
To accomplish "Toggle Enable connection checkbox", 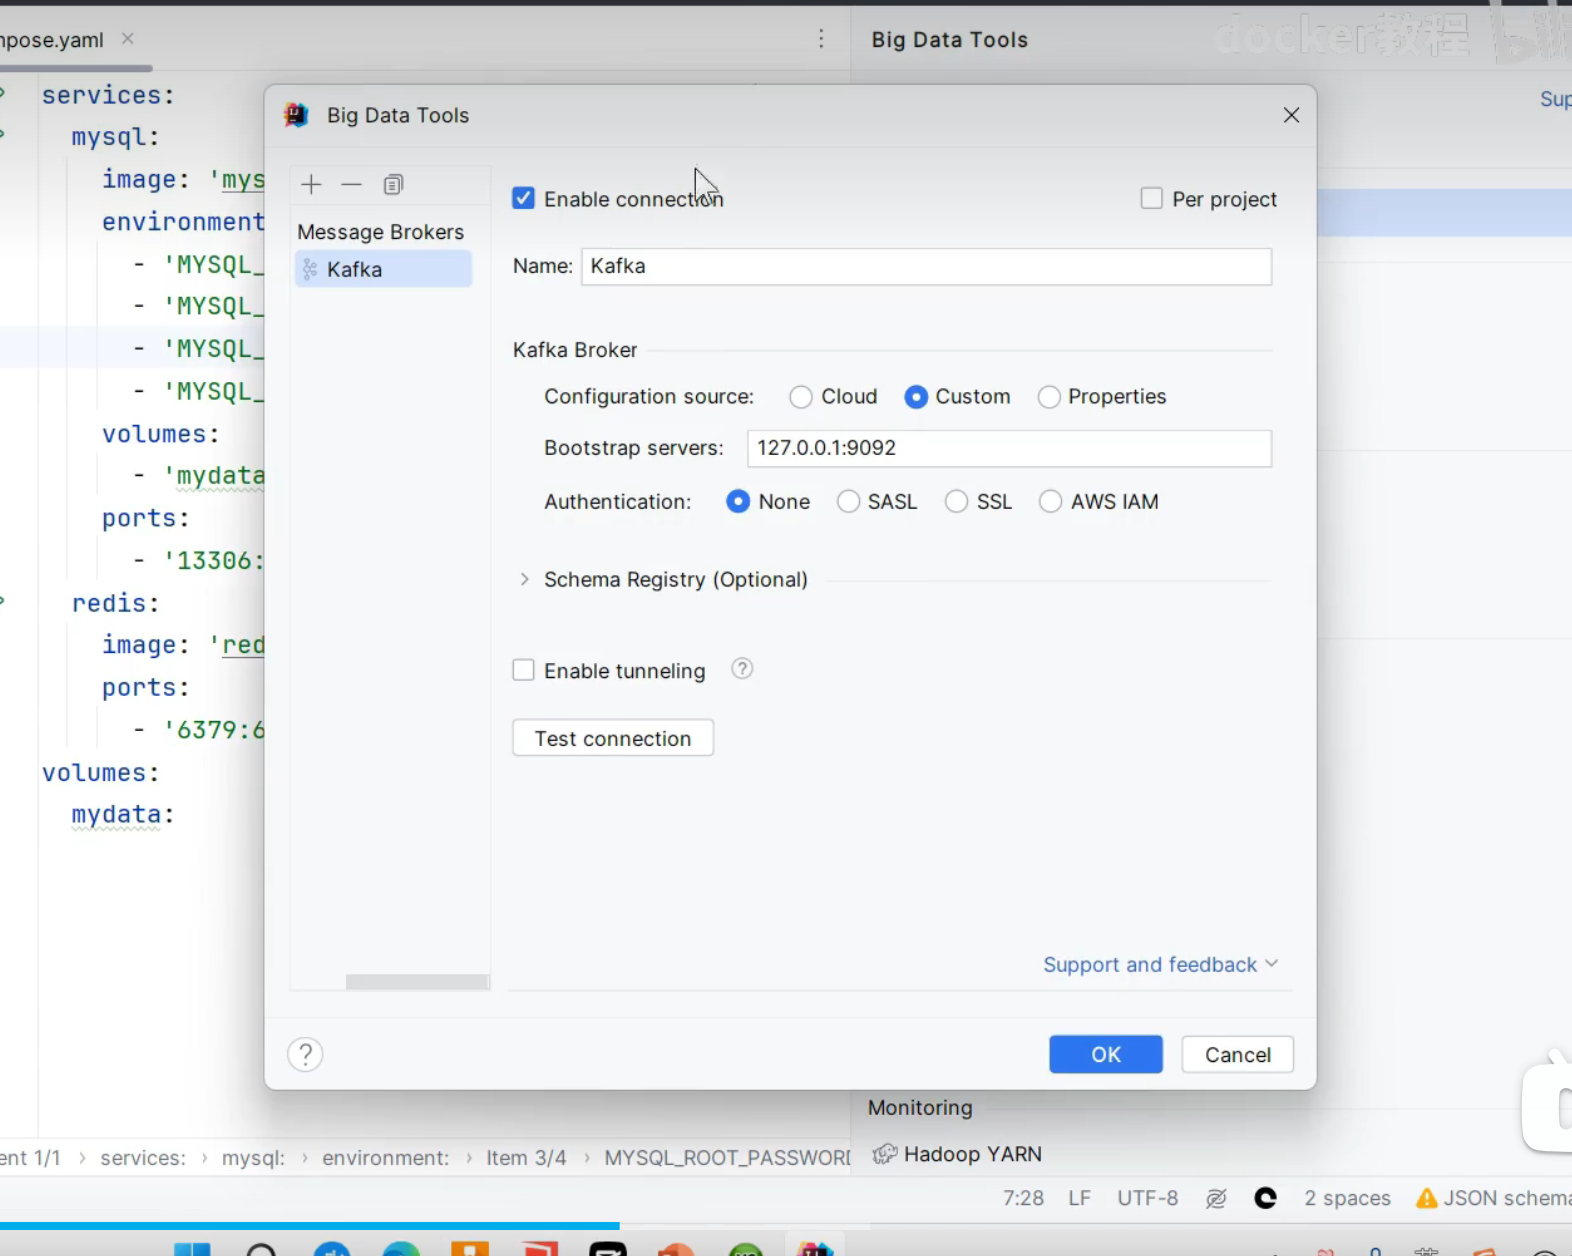I will (523, 198).
